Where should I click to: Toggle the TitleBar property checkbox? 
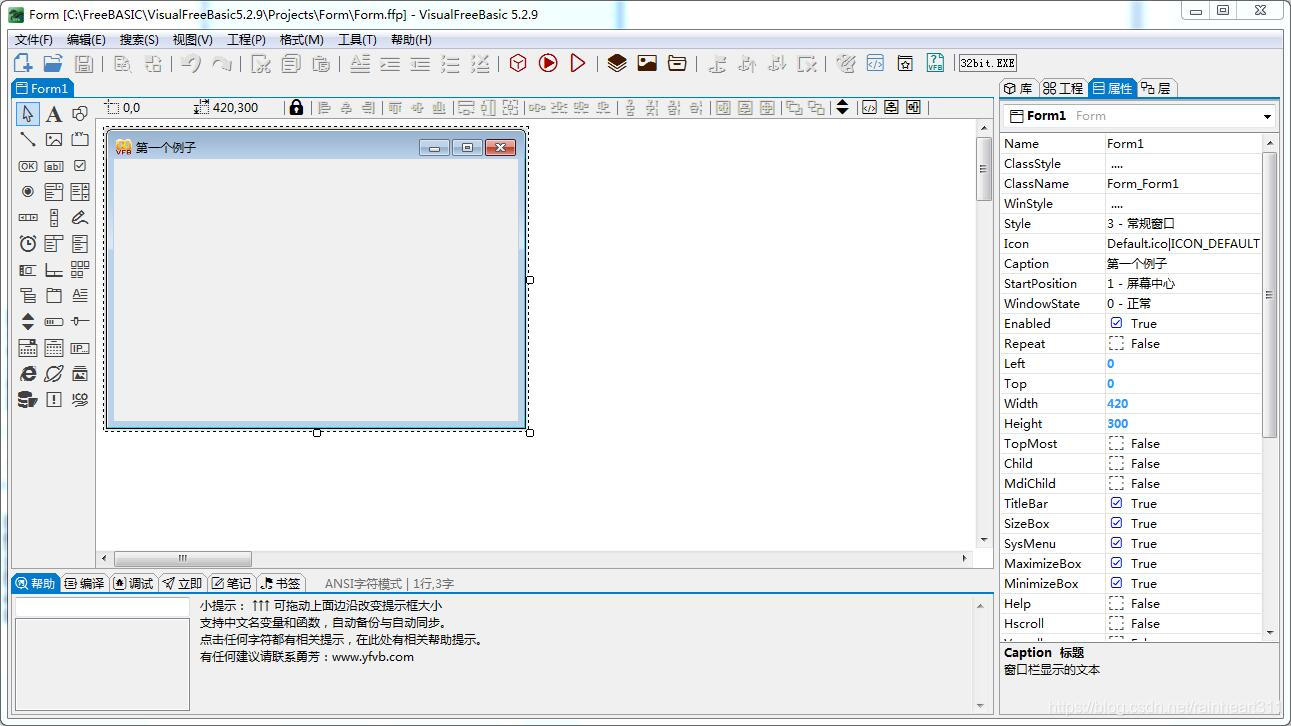click(1116, 503)
